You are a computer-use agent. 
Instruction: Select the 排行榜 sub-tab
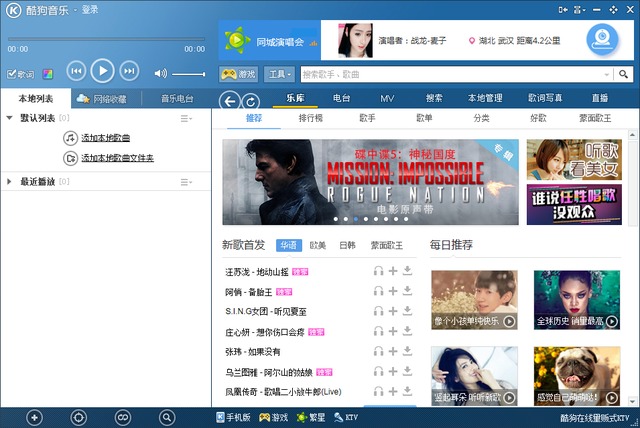click(x=311, y=118)
